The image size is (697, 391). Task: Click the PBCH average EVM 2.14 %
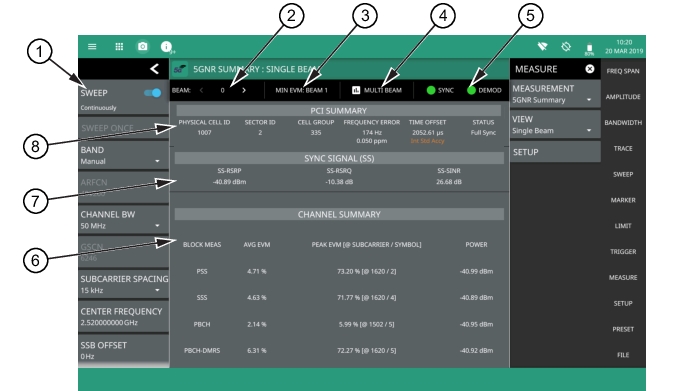coord(256,324)
